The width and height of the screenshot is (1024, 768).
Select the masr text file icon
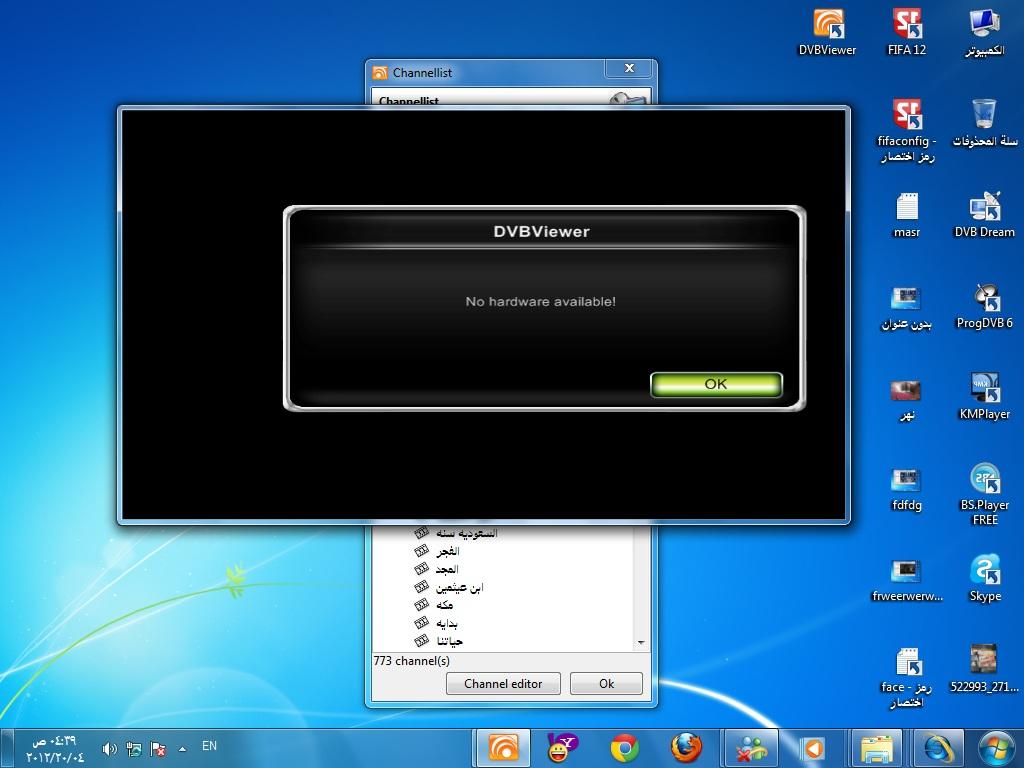coord(907,215)
